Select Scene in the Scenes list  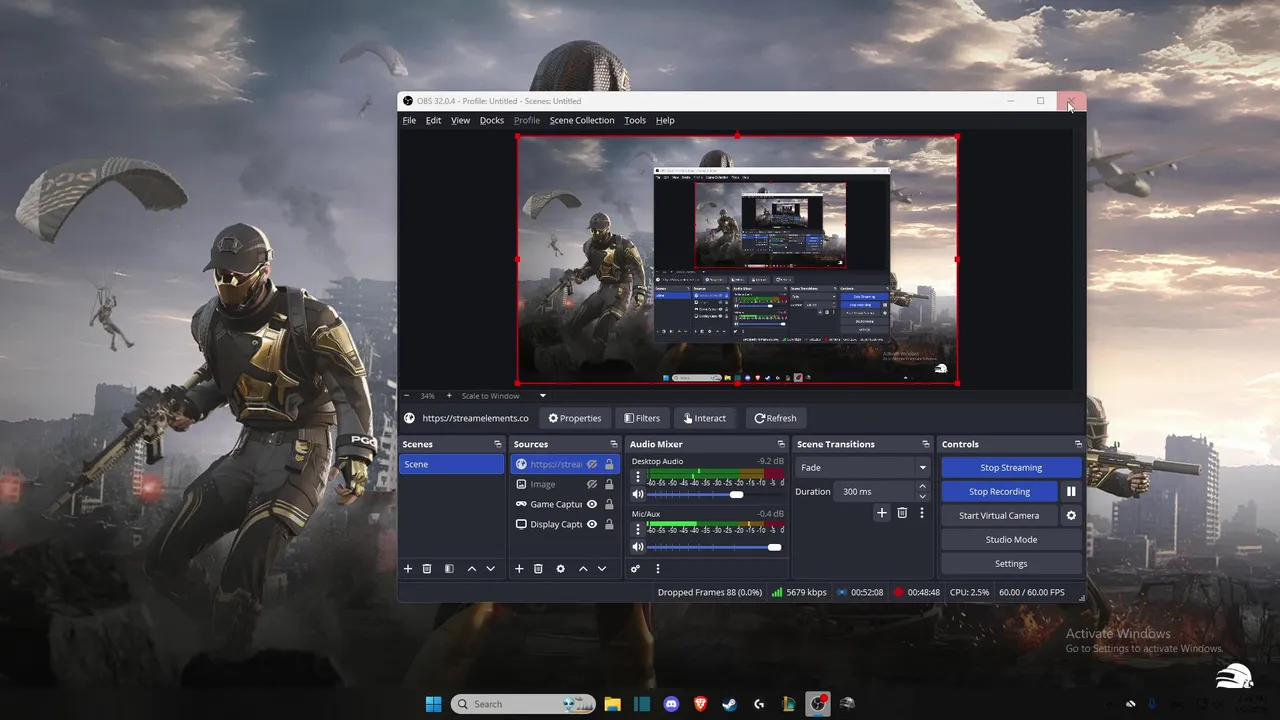tap(452, 464)
